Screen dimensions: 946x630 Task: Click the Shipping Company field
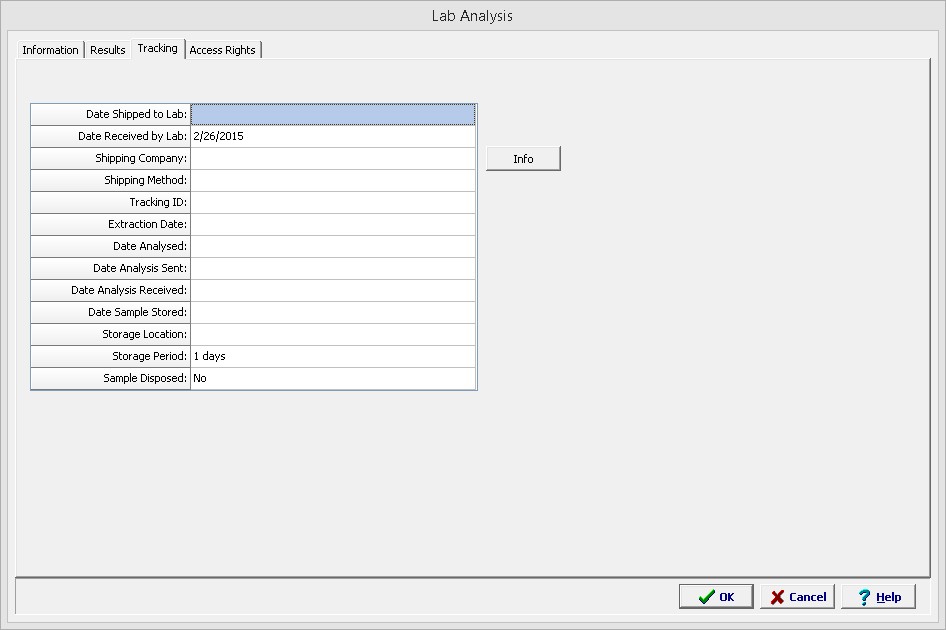click(332, 159)
